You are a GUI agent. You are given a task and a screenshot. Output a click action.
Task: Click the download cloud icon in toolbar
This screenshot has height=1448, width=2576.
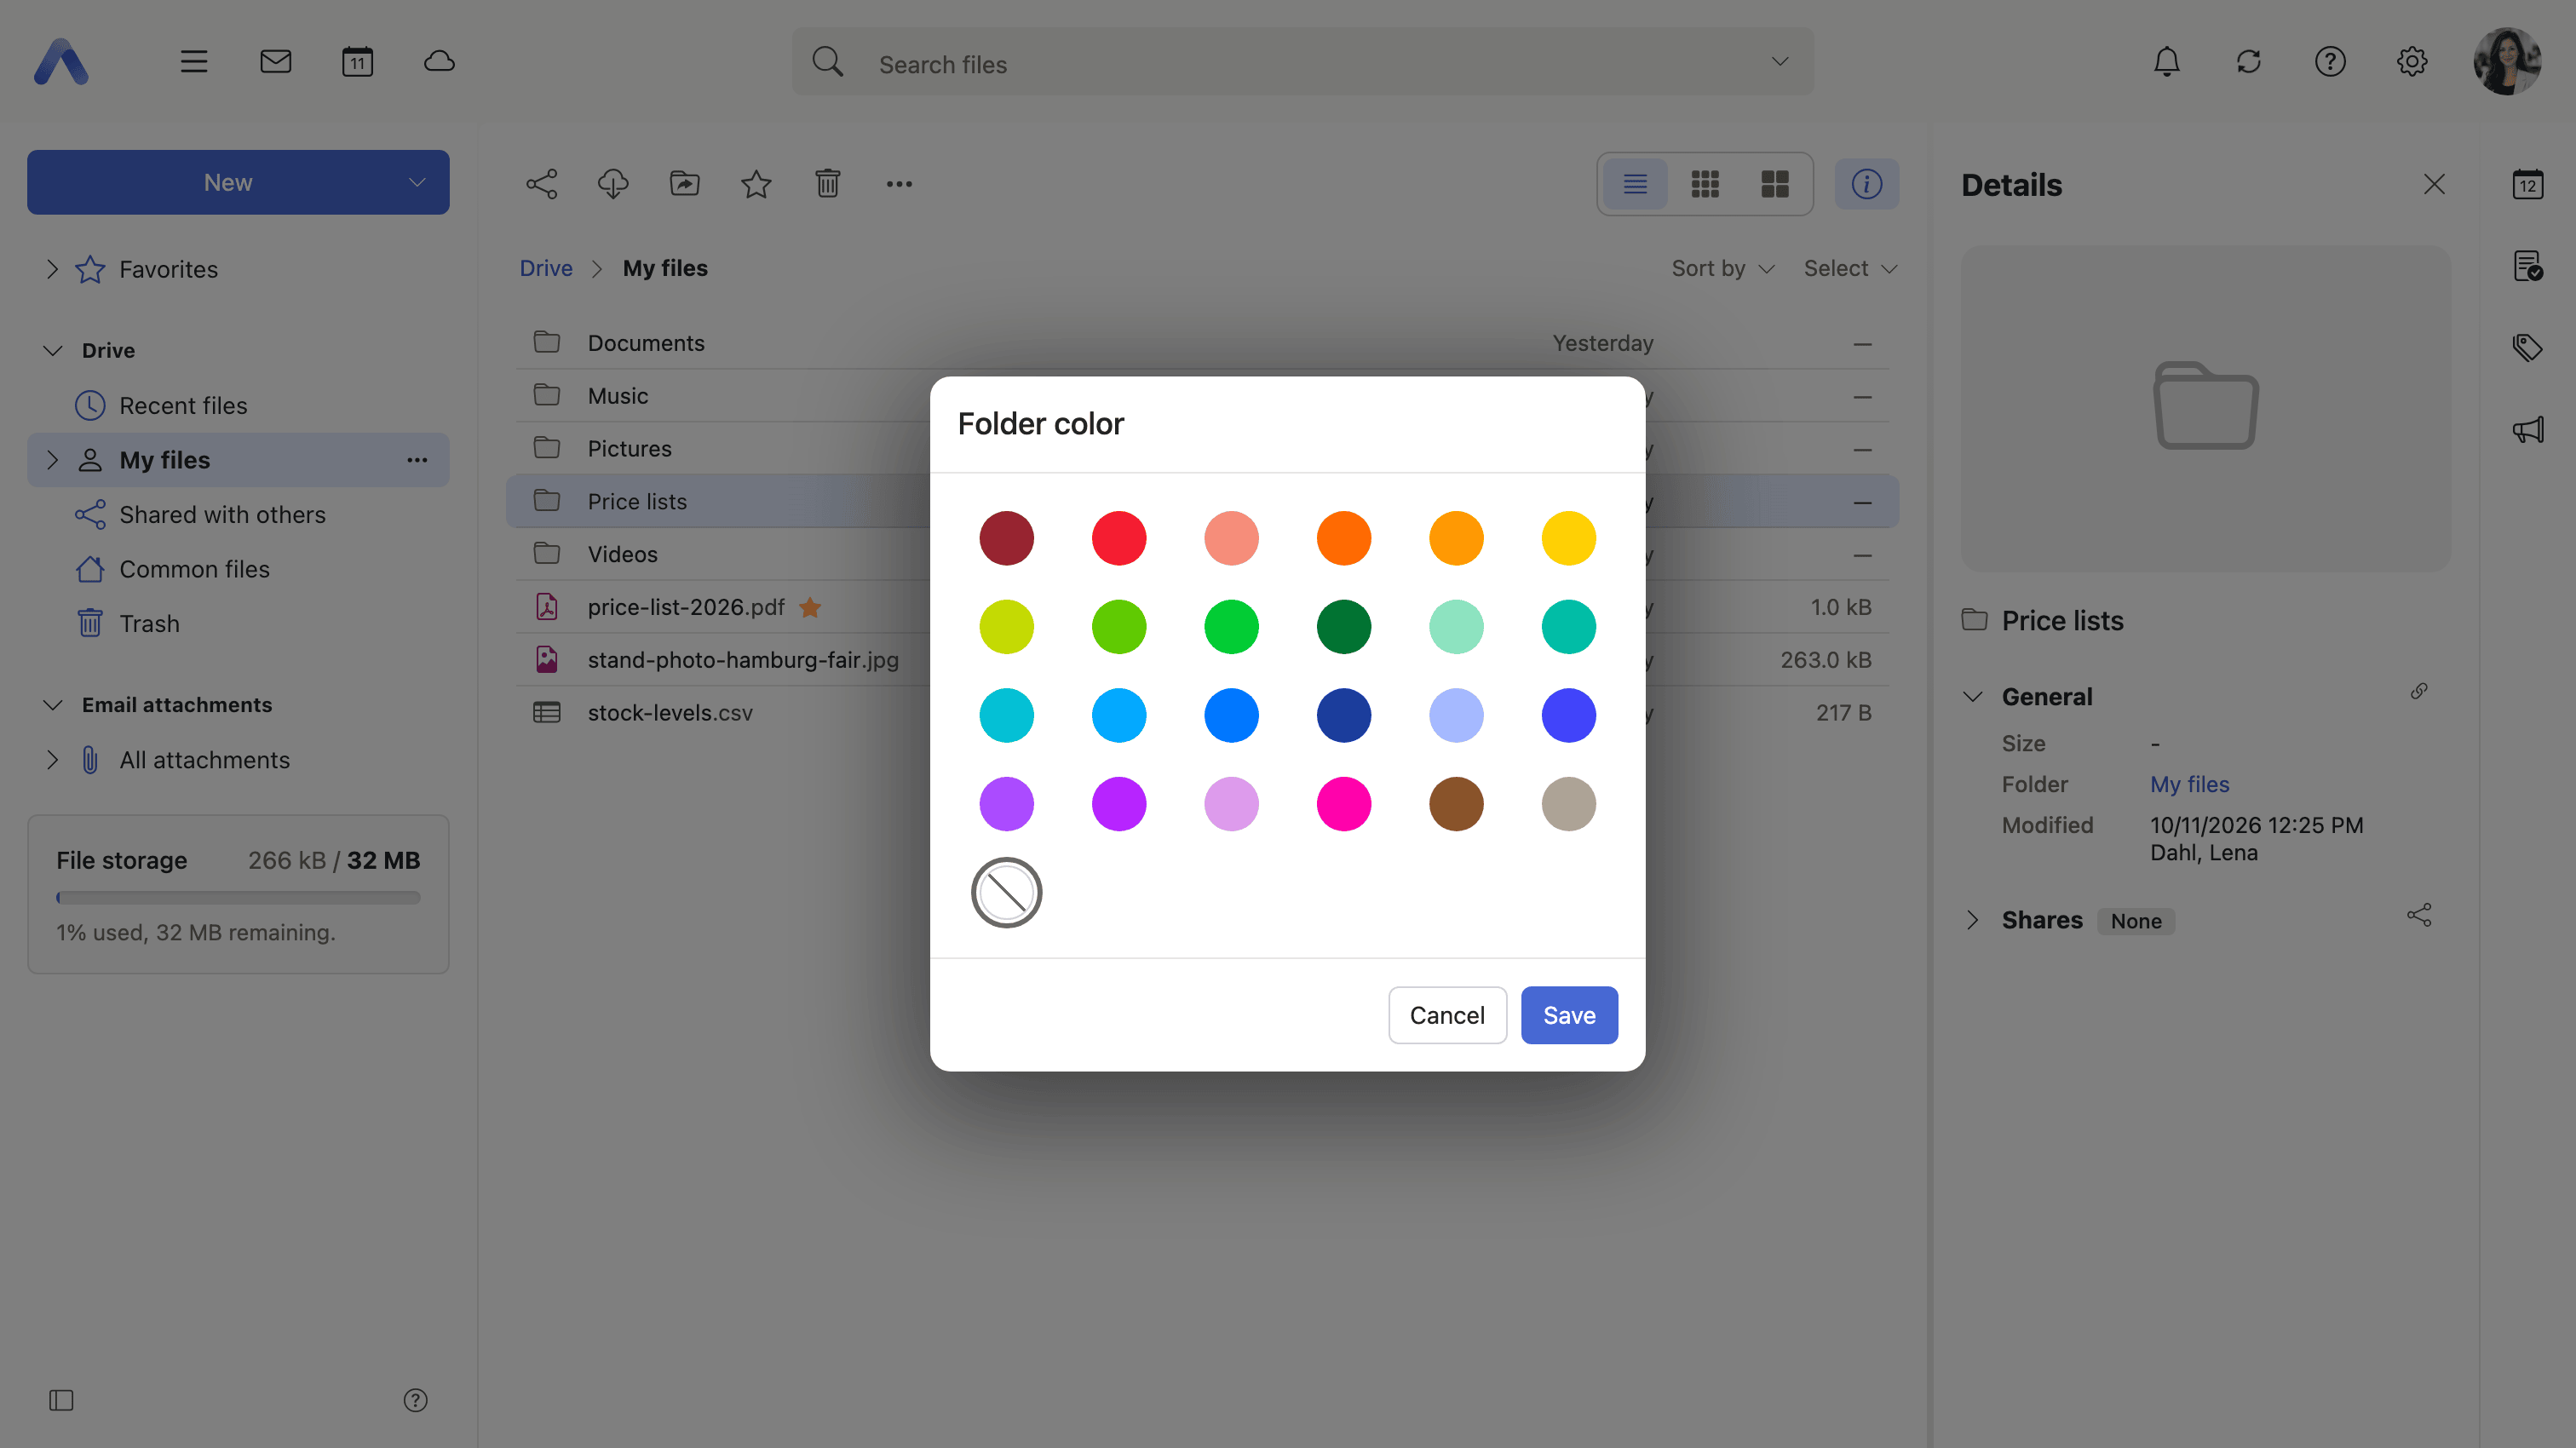613,184
